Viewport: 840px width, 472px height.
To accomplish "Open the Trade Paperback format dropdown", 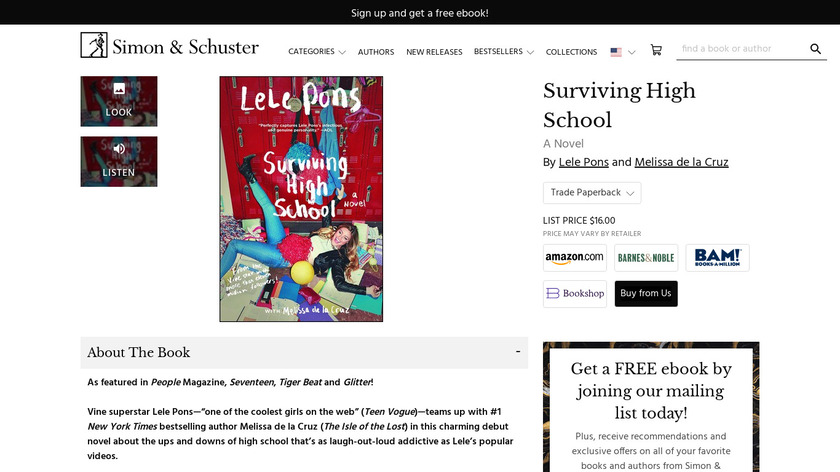I will (x=592, y=193).
